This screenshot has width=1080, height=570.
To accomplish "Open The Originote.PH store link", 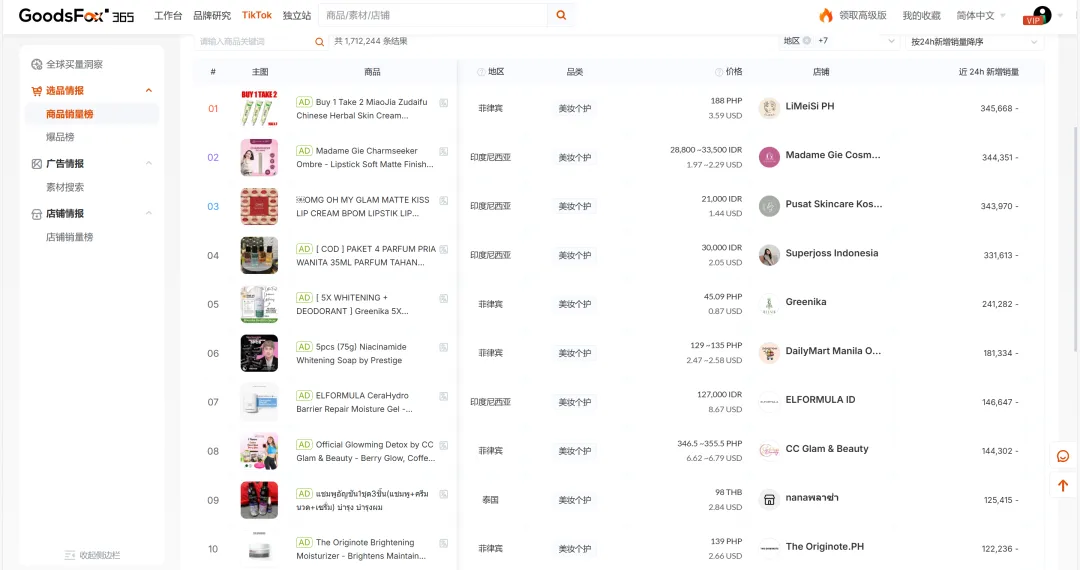I will pyautogui.click(x=824, y=547).
